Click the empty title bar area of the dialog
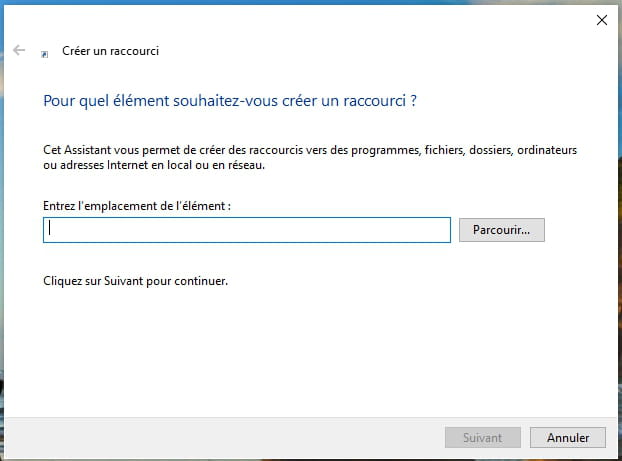Viewport: 622px width, 461px height. click(x=300, y=19)
